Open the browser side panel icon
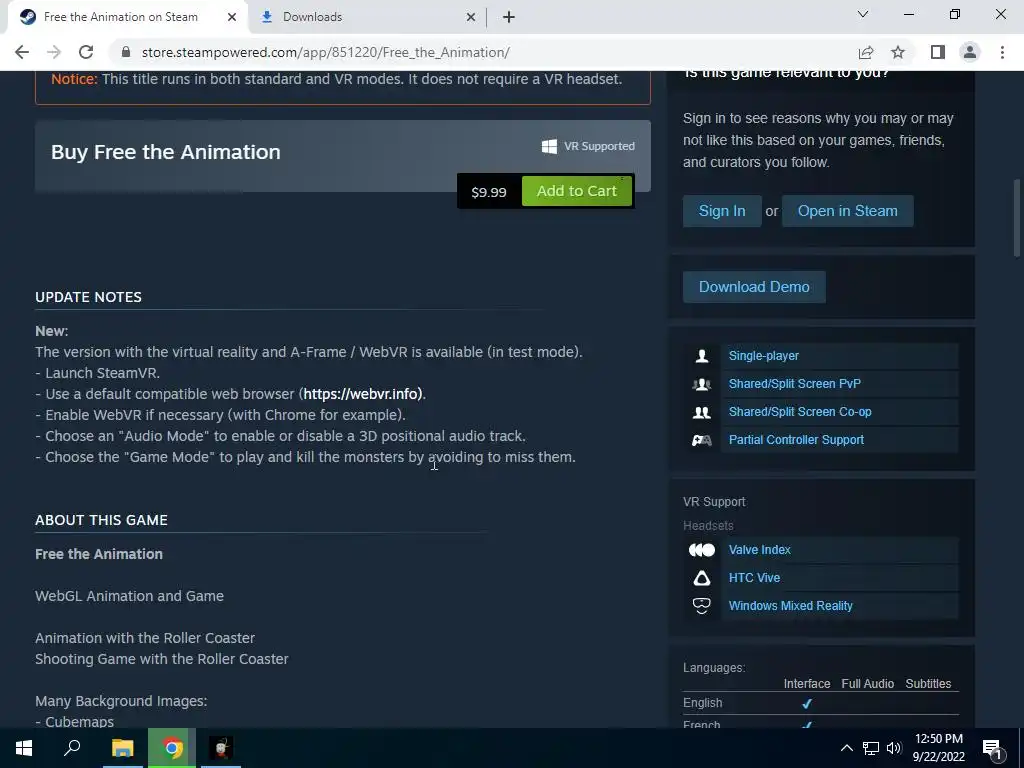1024x768 pixels. (938, 52)
